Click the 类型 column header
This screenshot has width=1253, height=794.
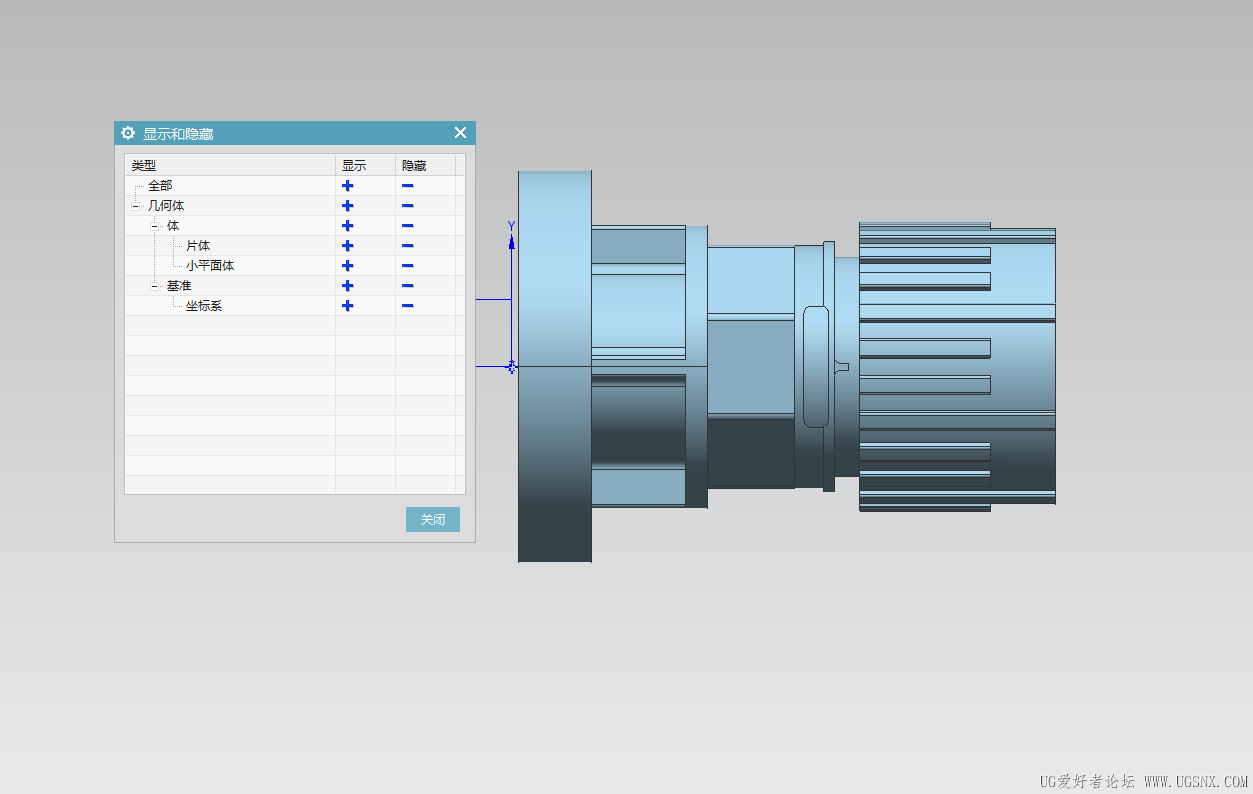click(230, 165)
